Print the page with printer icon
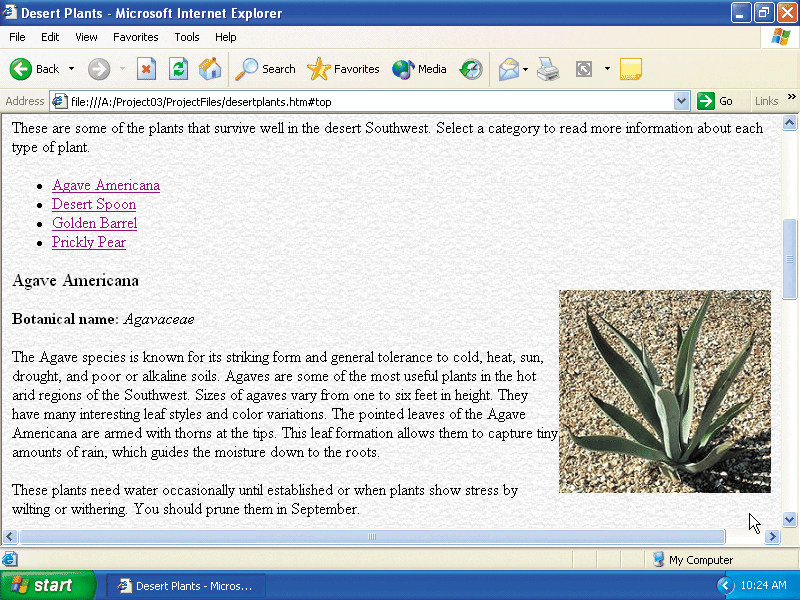 click(547, 69)
